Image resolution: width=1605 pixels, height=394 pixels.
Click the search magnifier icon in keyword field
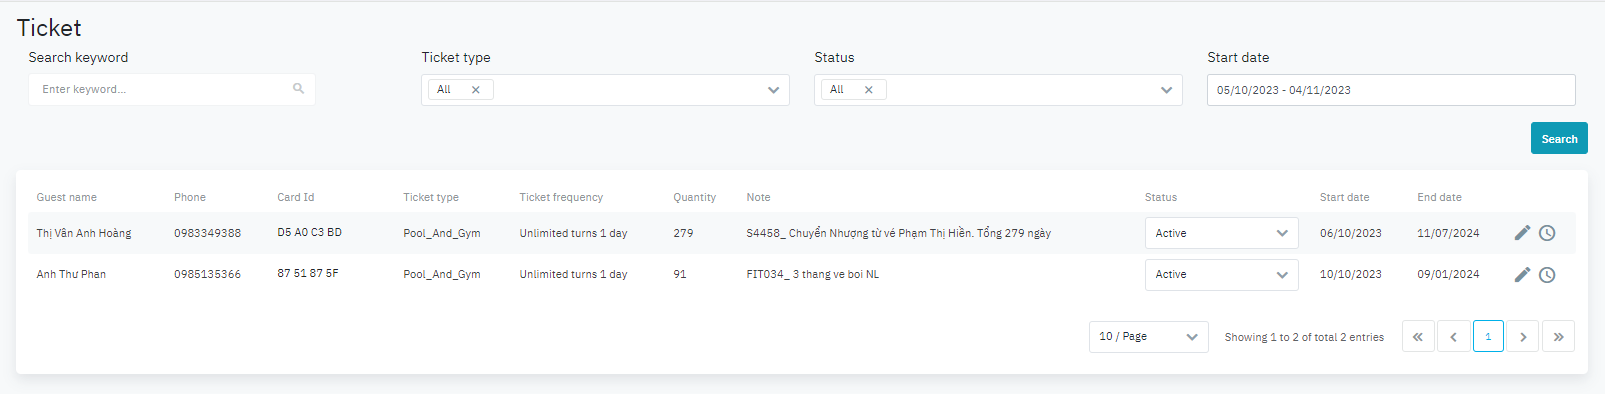298,89
